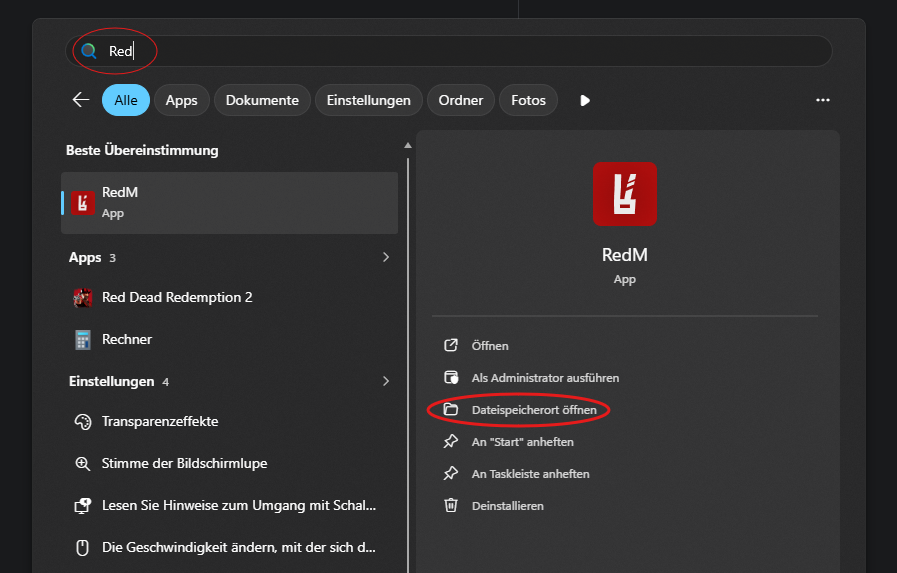Switch to the Einstellungen filter tab
This screenshot has width=897, height=573.
368,100
